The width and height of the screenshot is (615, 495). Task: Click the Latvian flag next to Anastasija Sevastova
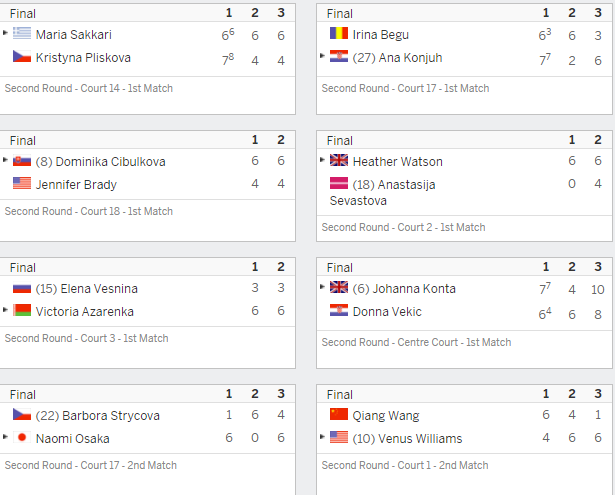[339, 183]
